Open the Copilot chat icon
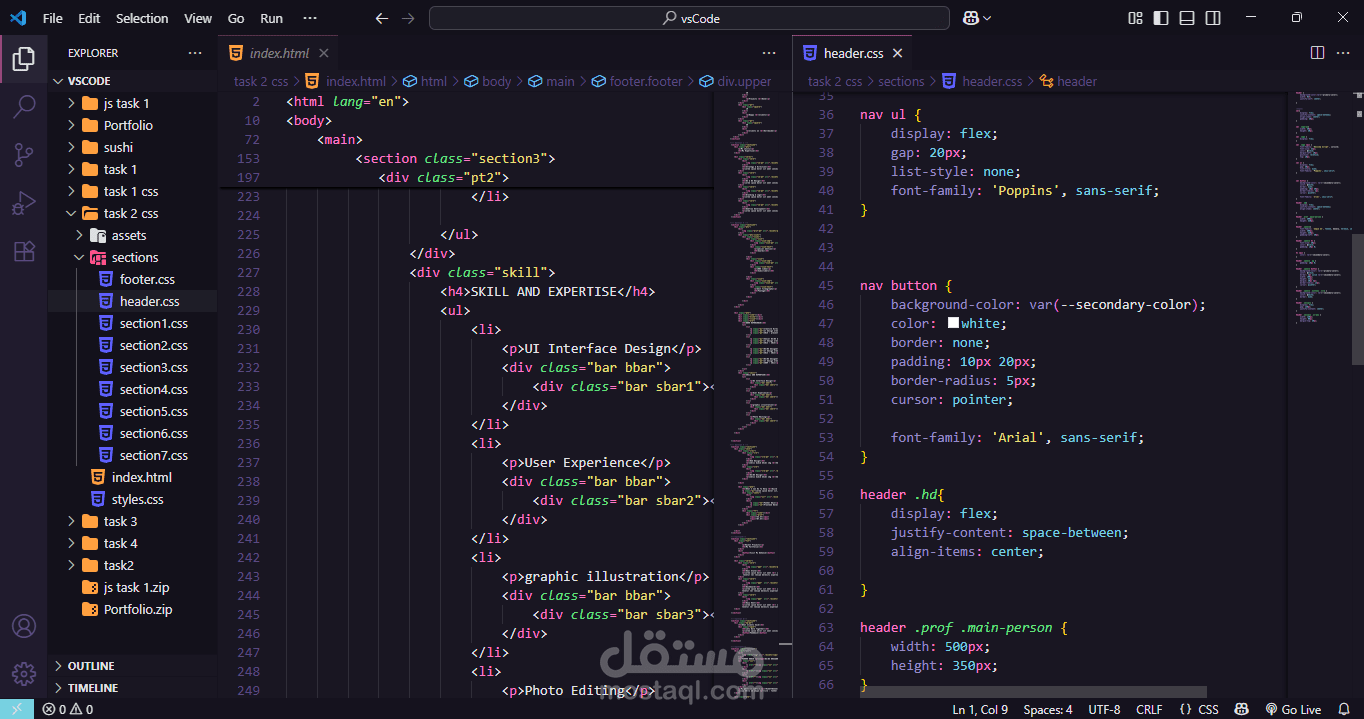 [970, 18]
